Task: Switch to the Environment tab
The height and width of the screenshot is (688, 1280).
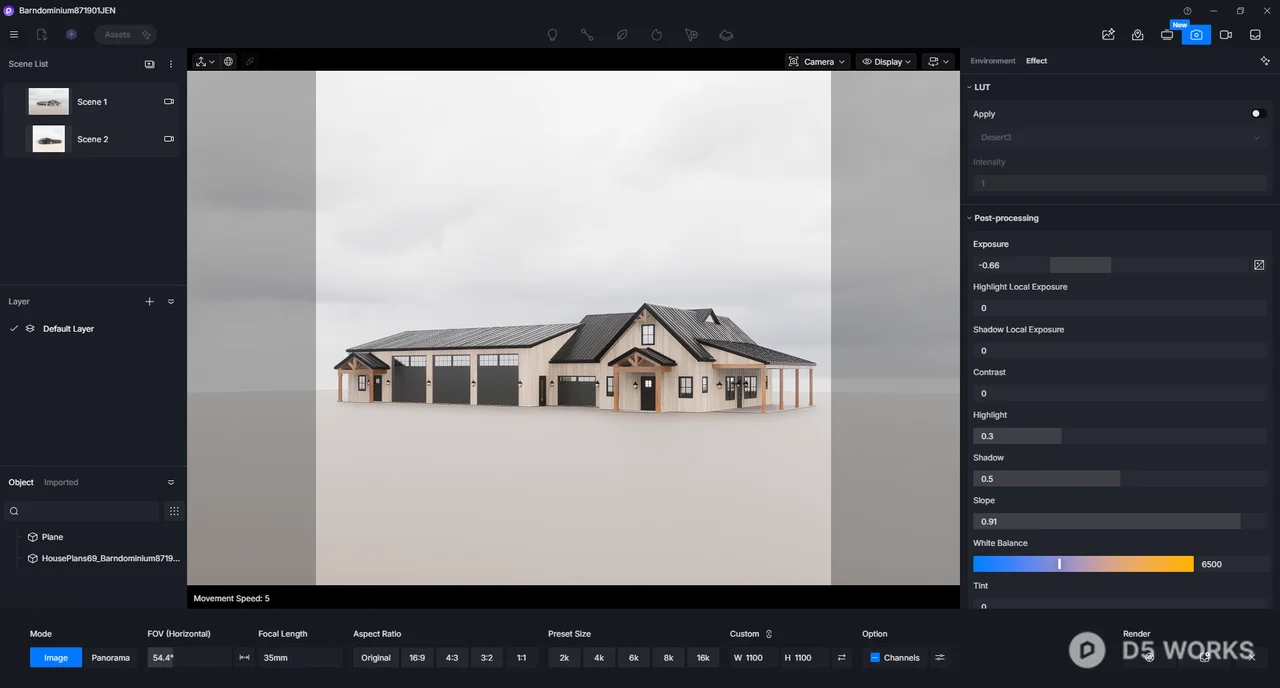Action: point(993,61)
